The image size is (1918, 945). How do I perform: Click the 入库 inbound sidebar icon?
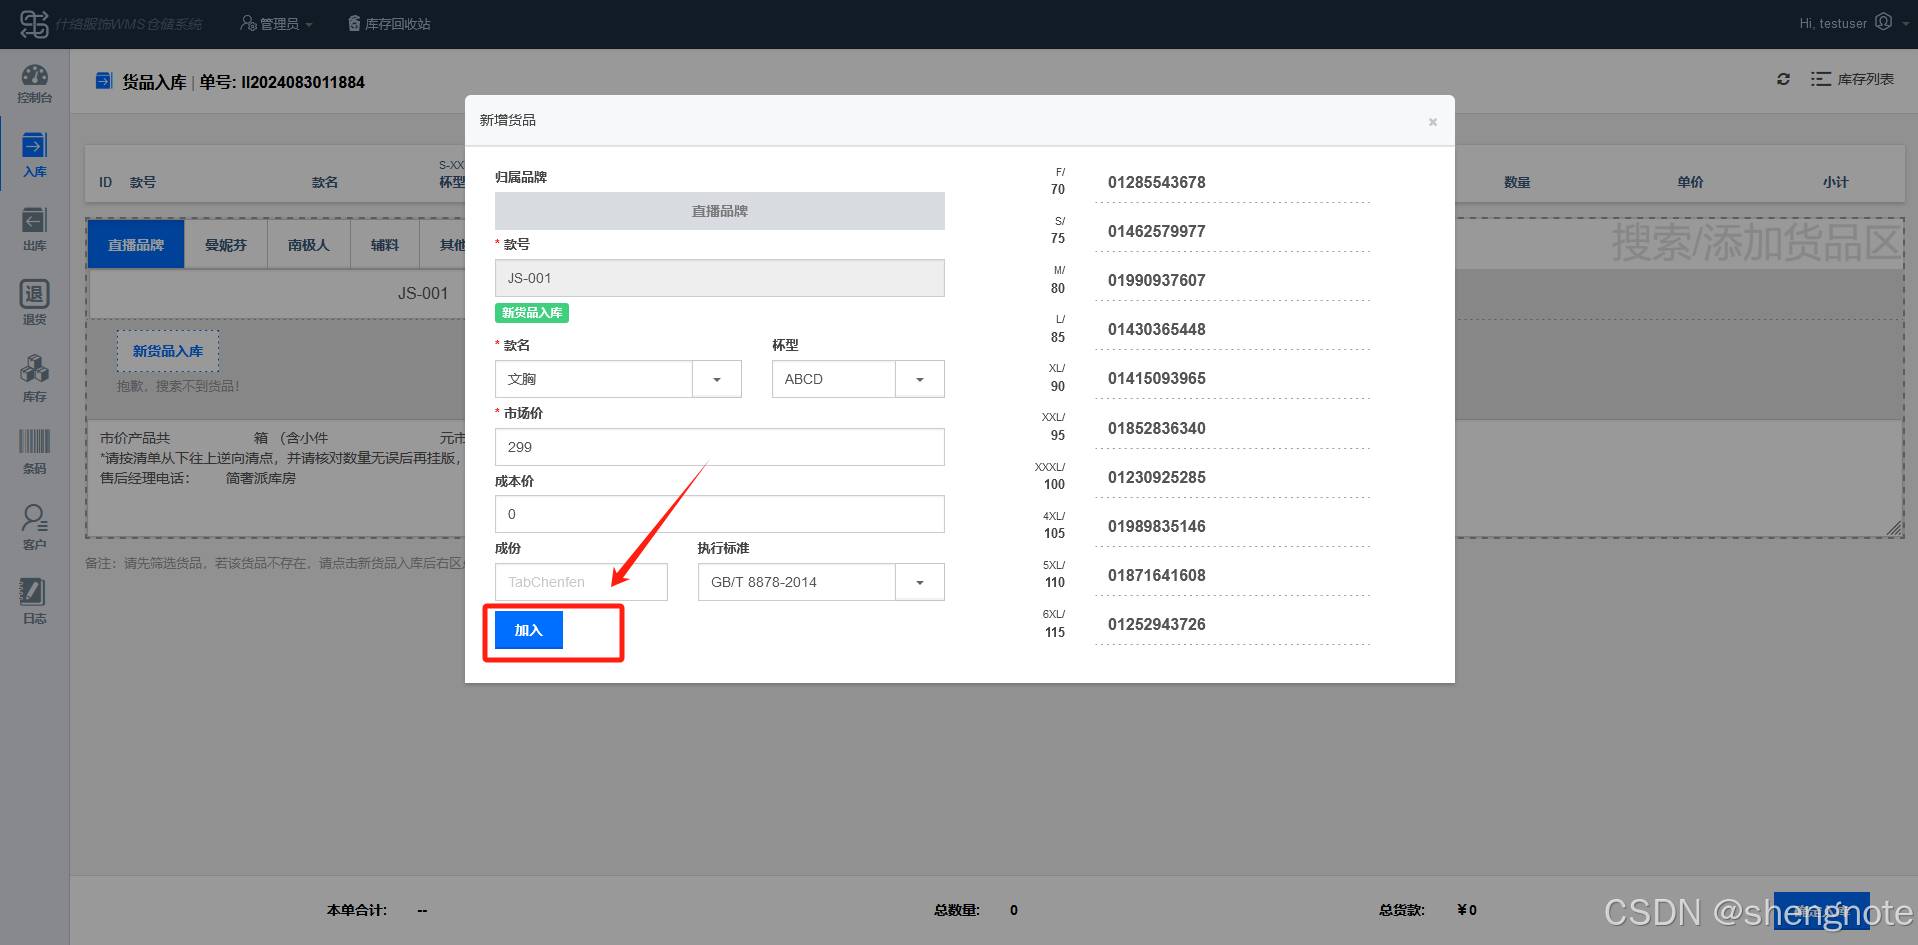[x=34, y=155]
